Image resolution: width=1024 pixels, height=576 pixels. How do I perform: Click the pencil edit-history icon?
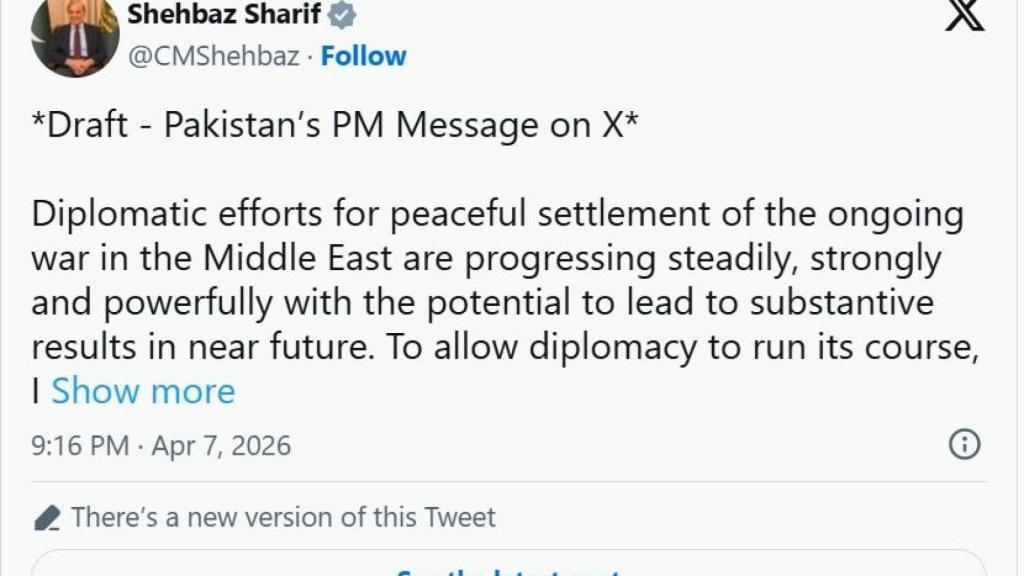click(46, 518)
